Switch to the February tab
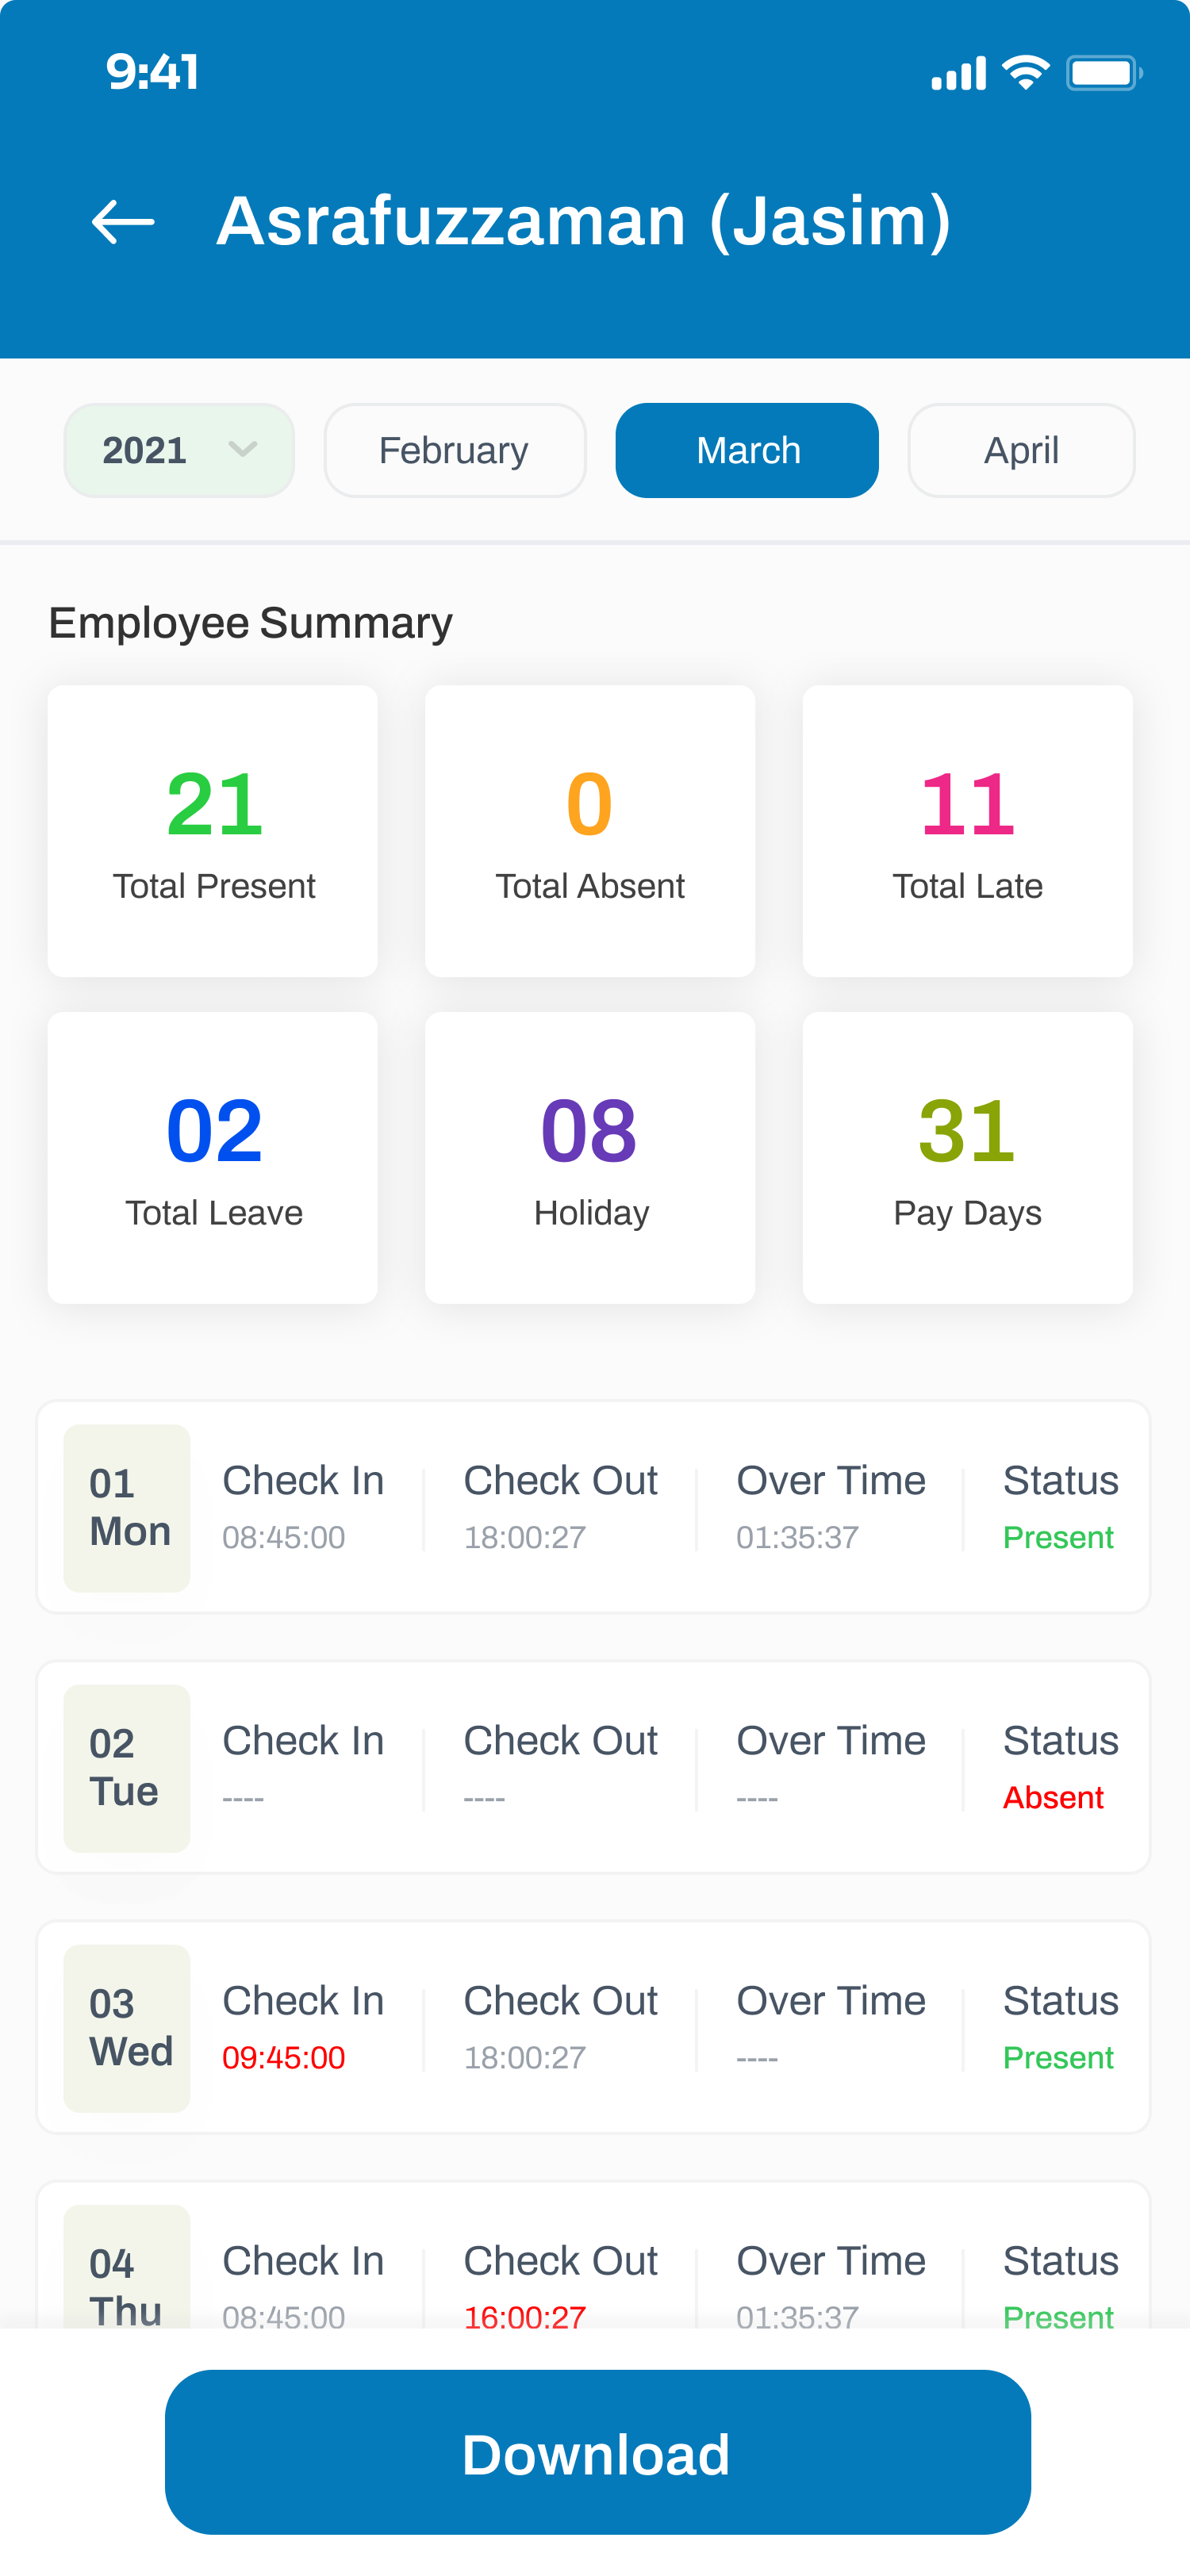 coord(454,450)
